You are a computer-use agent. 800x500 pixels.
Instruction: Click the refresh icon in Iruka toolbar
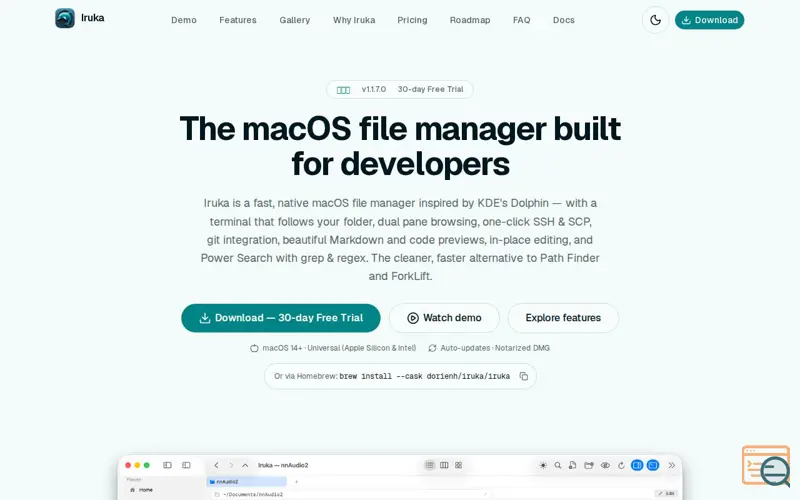coord(621,465)
